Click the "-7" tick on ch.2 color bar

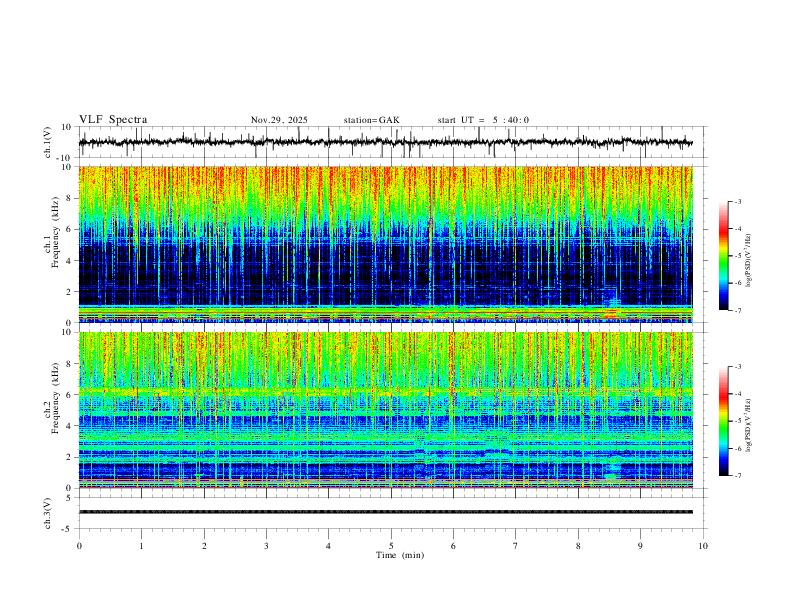point(738,476)
